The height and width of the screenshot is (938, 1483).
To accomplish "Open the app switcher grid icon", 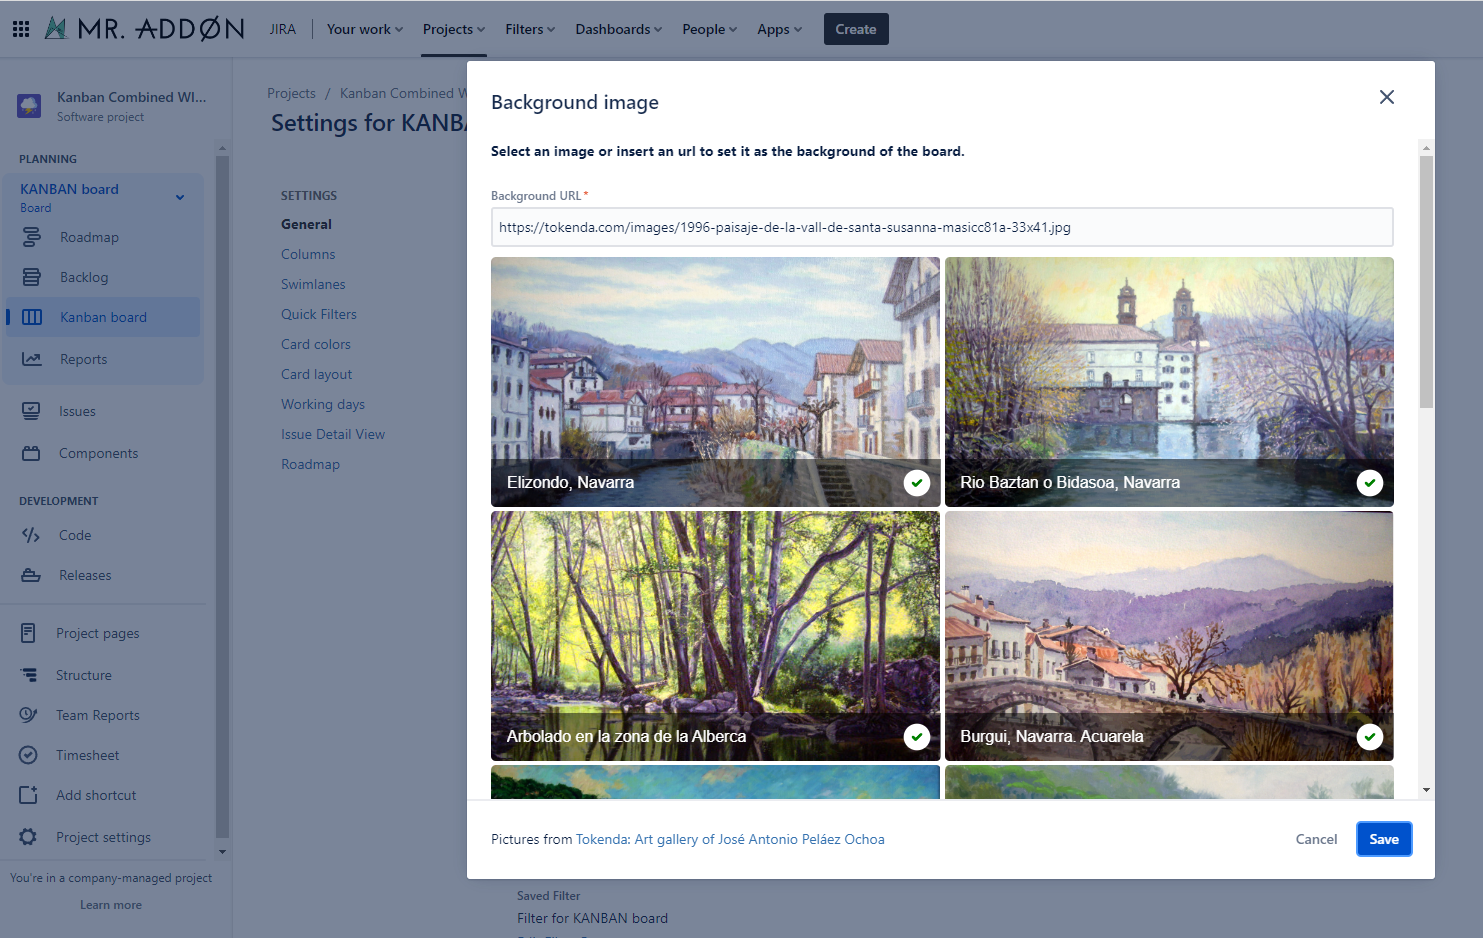I will click(21, 29).
